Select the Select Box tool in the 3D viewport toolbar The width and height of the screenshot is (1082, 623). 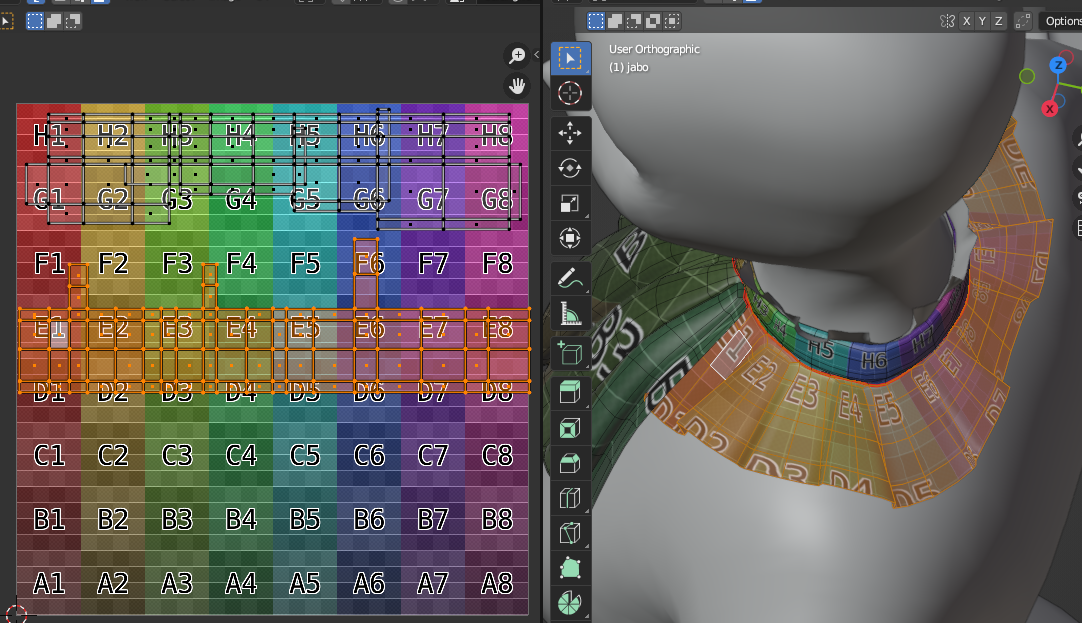[x=570, y=59]
